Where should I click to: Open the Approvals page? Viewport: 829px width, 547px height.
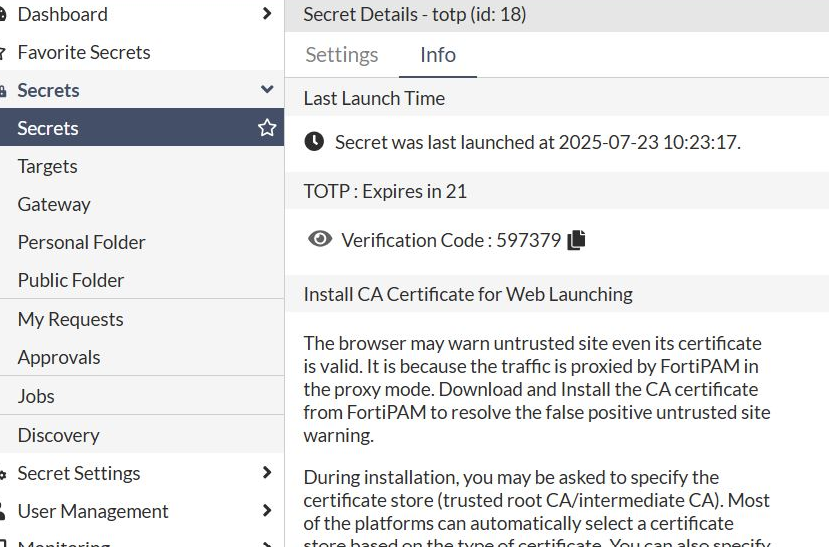point(59,357)
